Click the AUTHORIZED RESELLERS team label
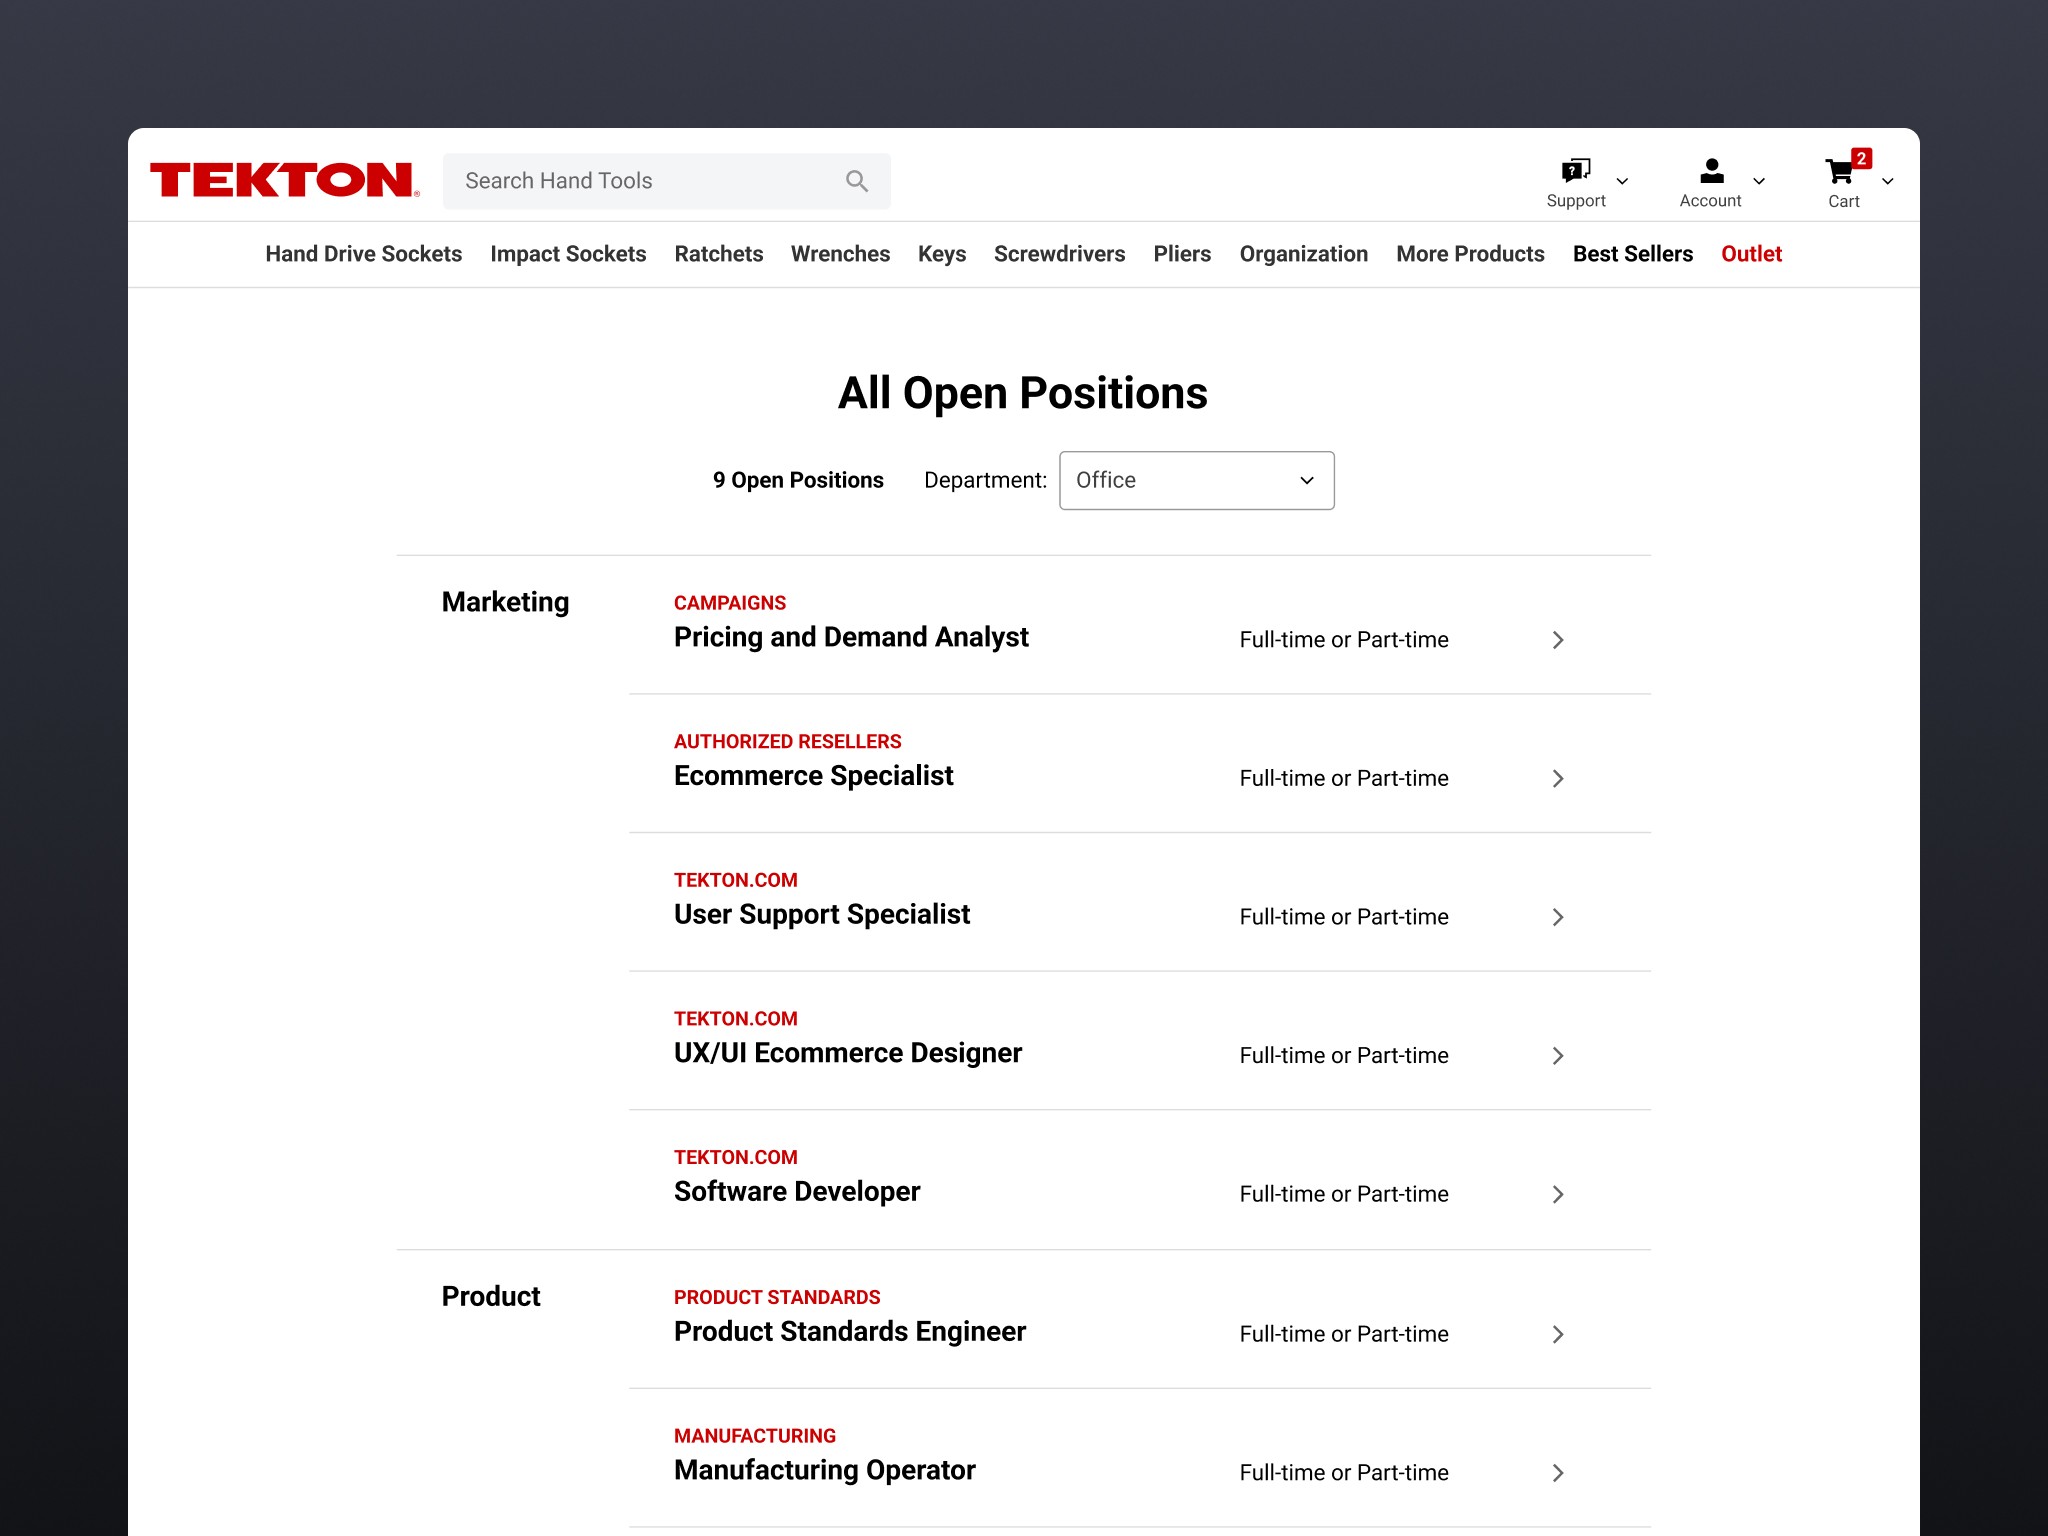Image resolution: width=2048 pixels, height=1536 pixels. (x=788, y=742)
